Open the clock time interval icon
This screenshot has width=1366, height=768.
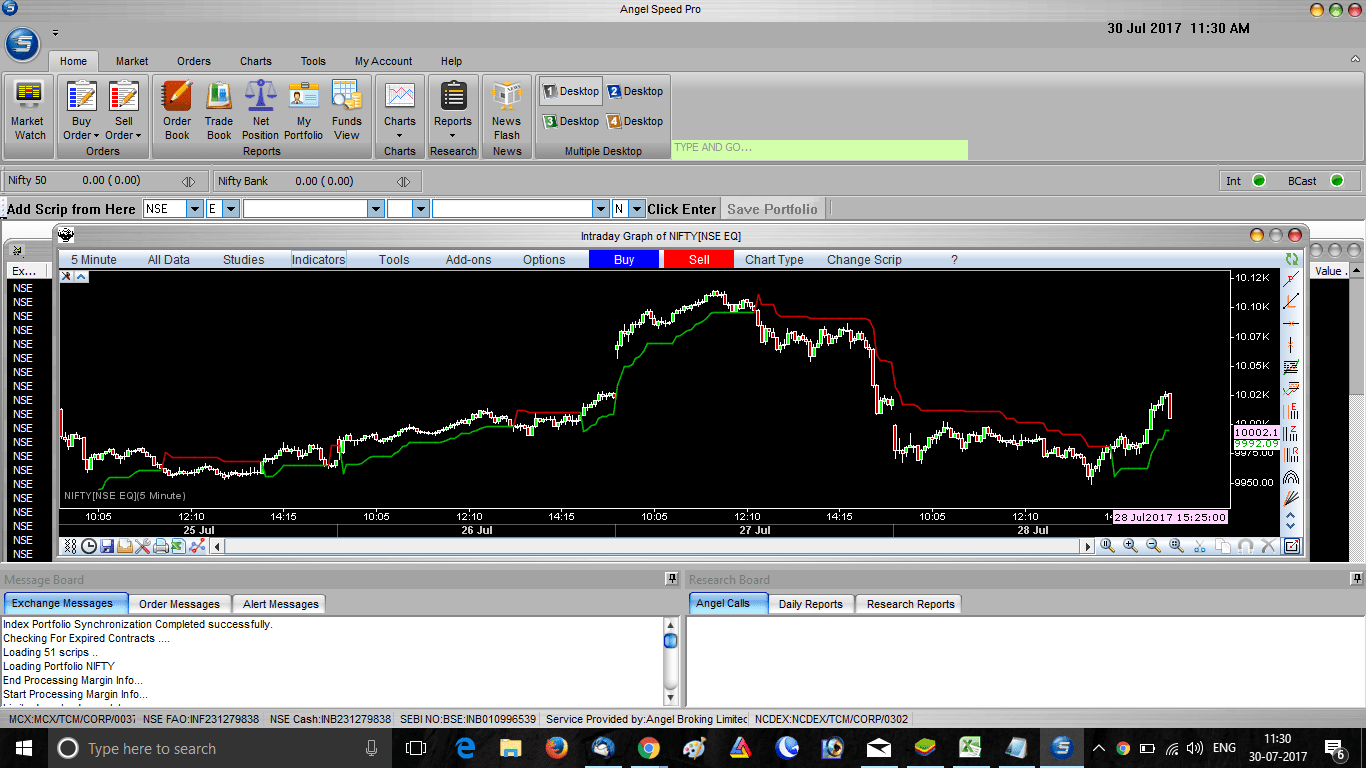89,546
